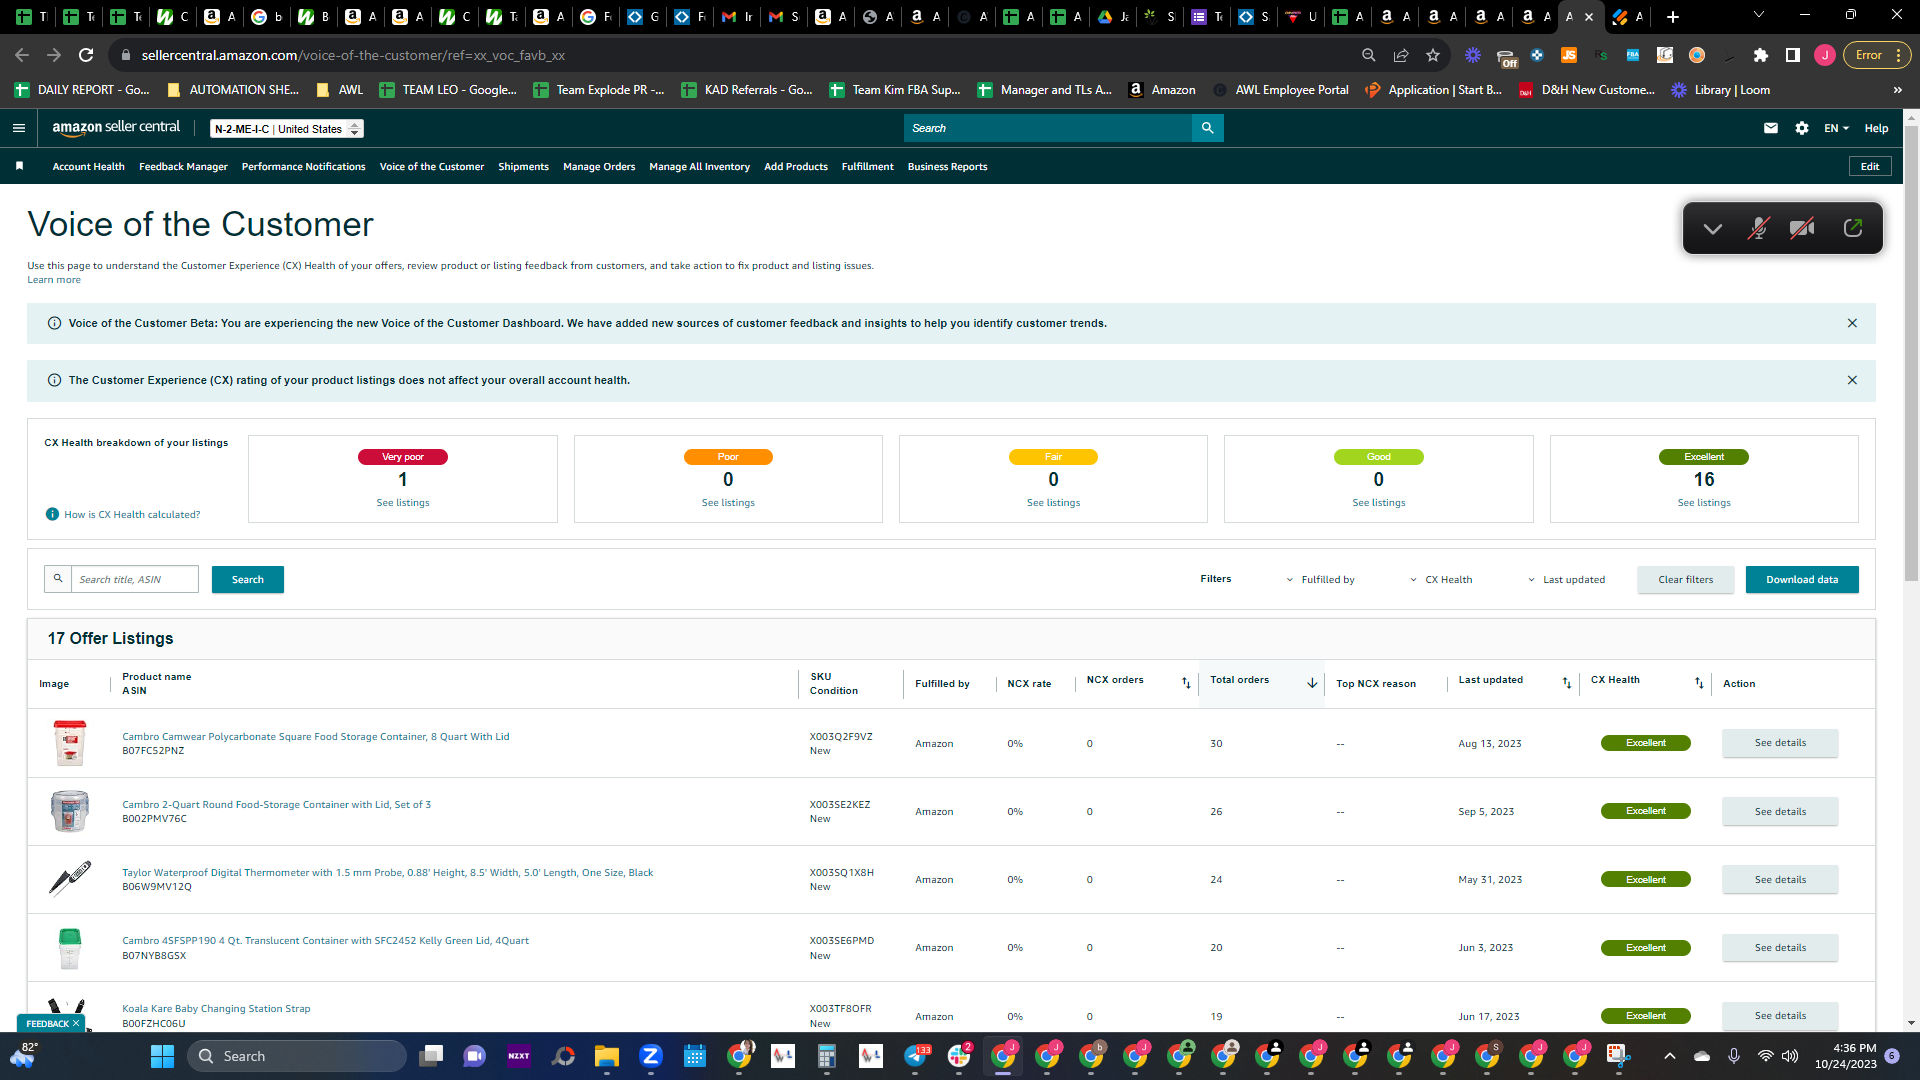Open the EN language dropdown
The image size is (1920, 1080).
pyautogui.click(x=1836, y=128)
